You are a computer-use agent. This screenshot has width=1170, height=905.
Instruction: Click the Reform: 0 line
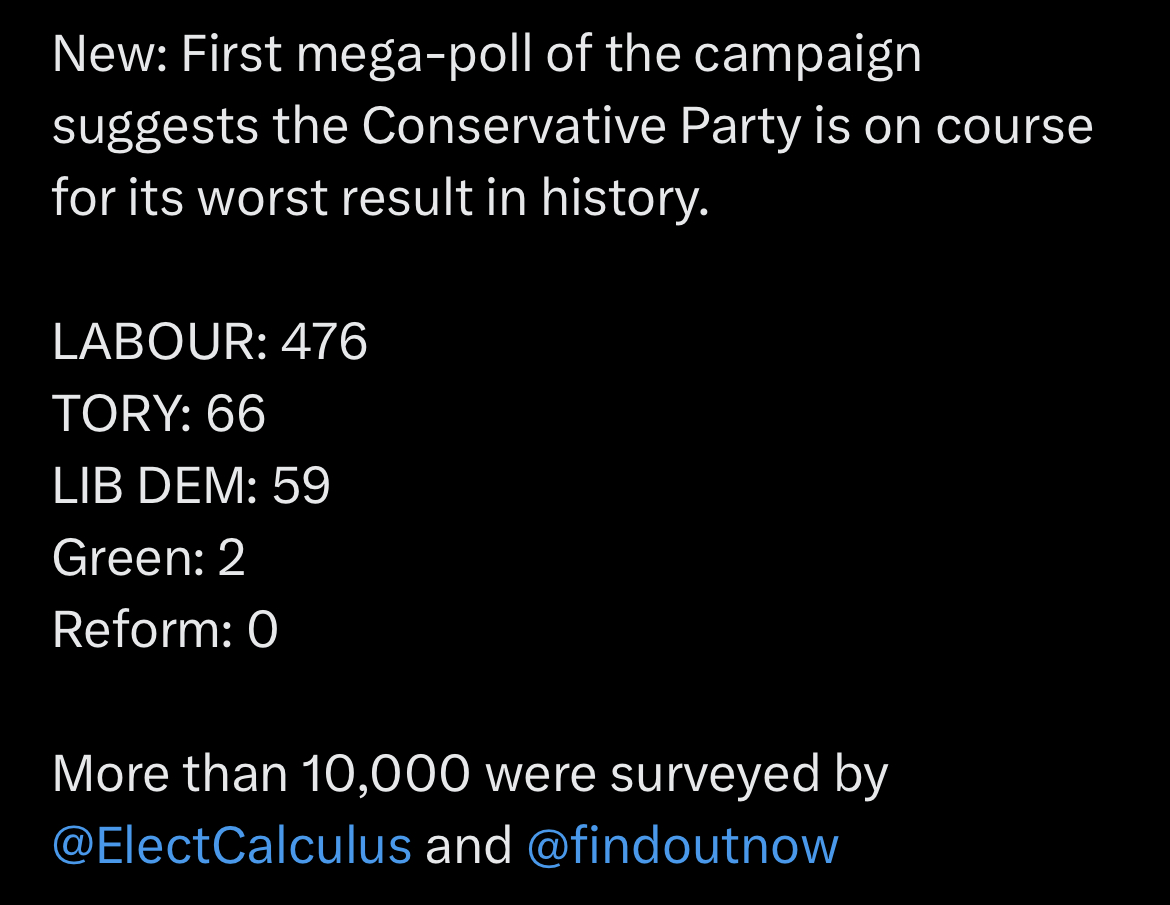click(165, 630)
